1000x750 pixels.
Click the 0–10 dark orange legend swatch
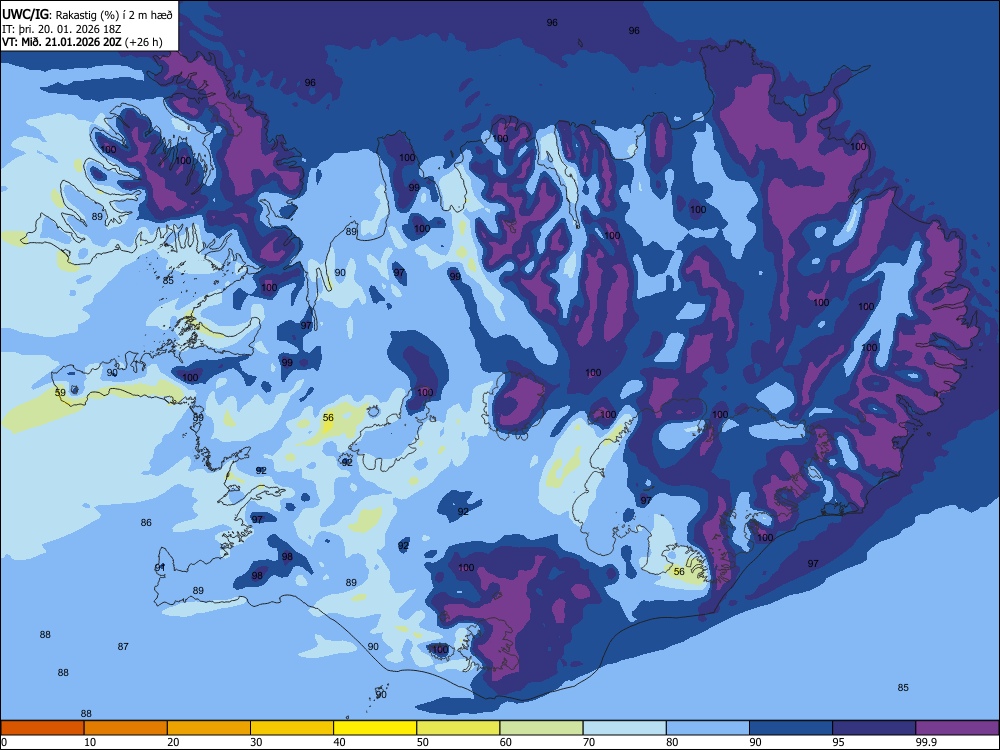[x=42, y=728]
